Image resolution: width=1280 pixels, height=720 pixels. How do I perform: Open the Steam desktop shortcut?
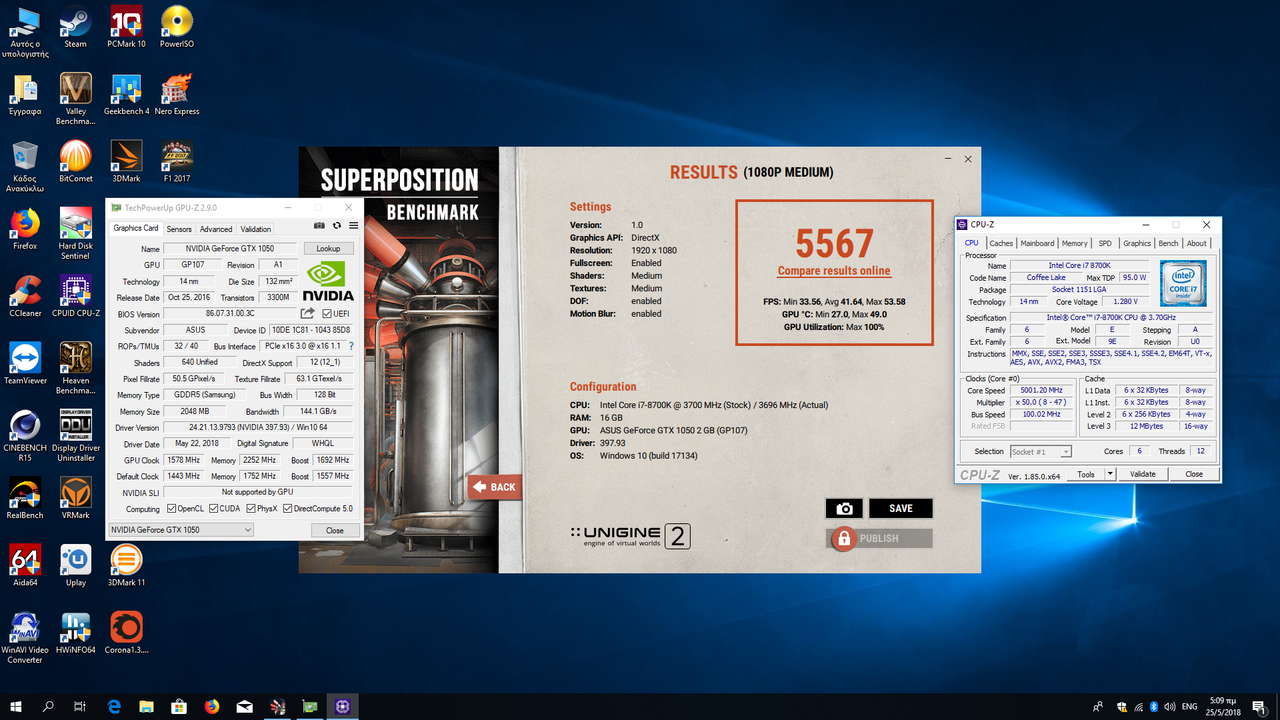tap(75, 26)
